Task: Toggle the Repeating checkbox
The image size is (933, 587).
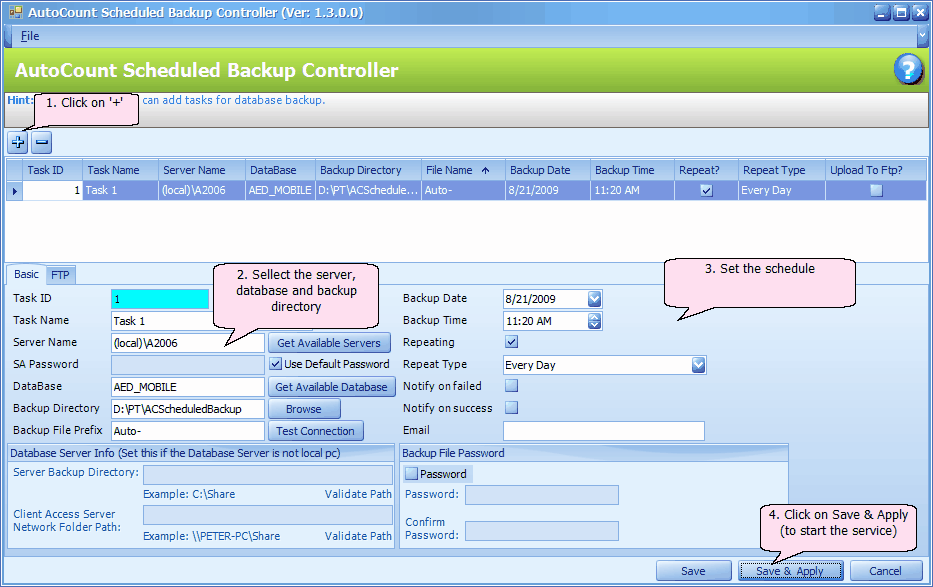Action: [511, 342]
